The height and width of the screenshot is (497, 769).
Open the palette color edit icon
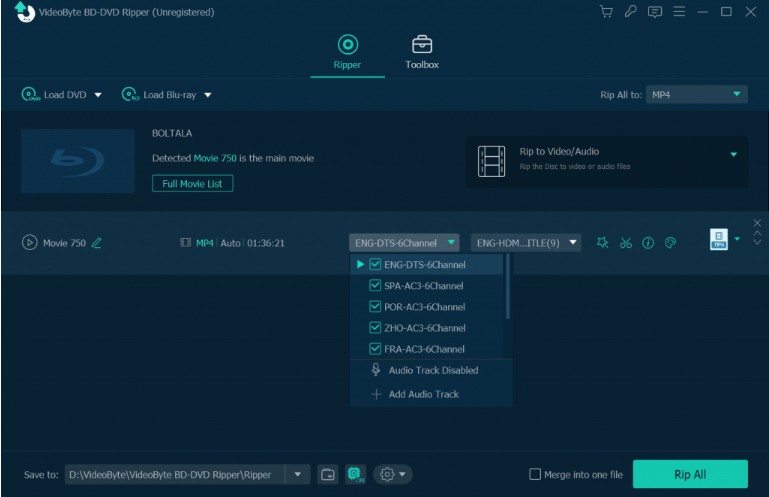tap(670, 242)
